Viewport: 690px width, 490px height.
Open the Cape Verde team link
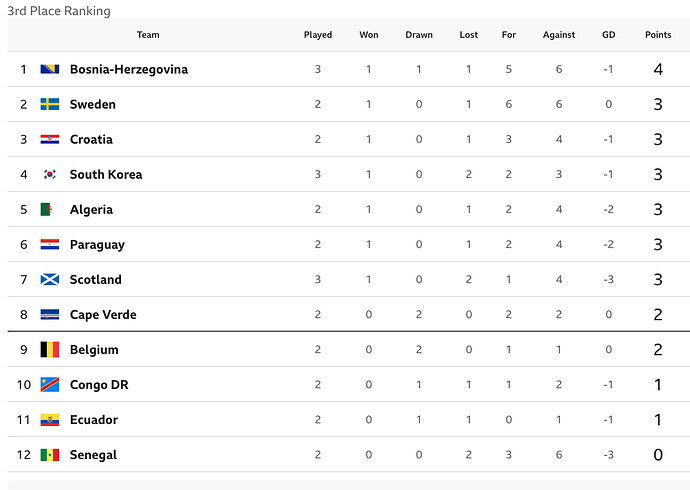[x=103, y=315]
